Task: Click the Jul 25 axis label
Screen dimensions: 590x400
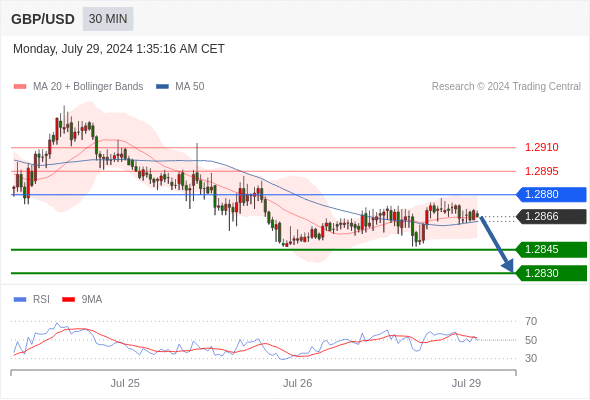Action: (125, 383)
